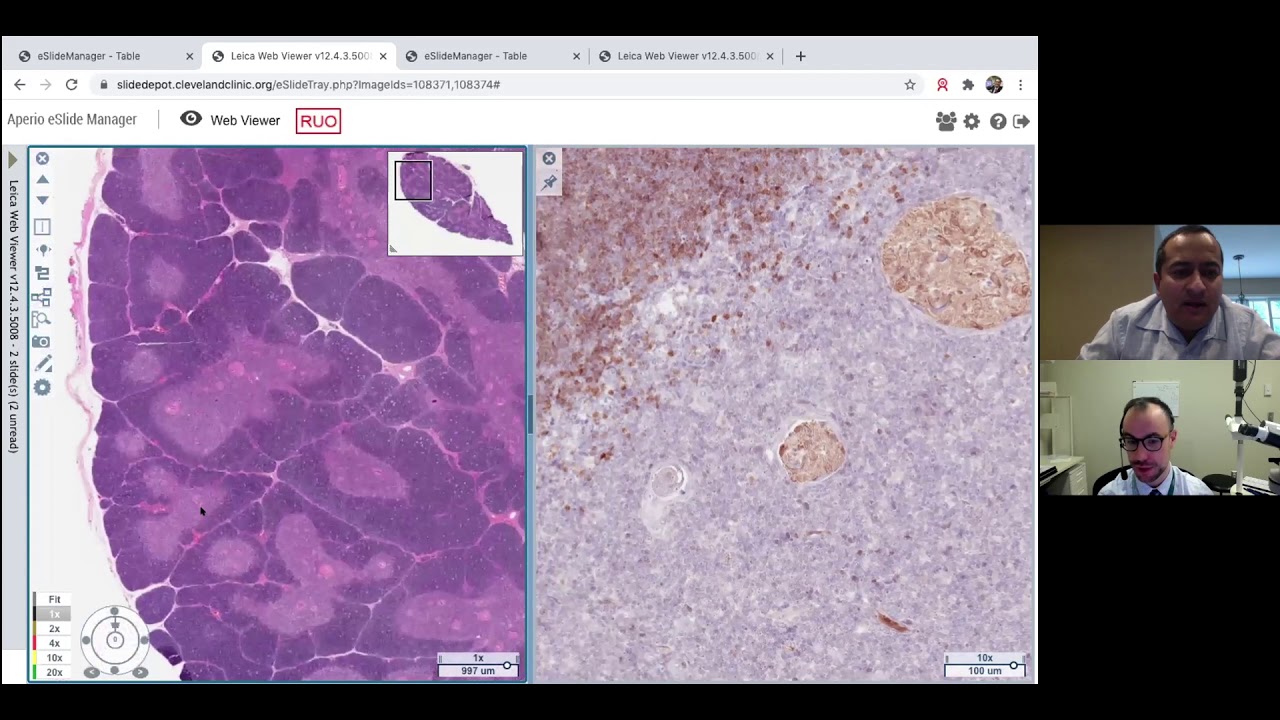The image size is (1280, 720).
Task: Select the 20x magnification level
Action: pyautogui.click(x=54, y=672)
